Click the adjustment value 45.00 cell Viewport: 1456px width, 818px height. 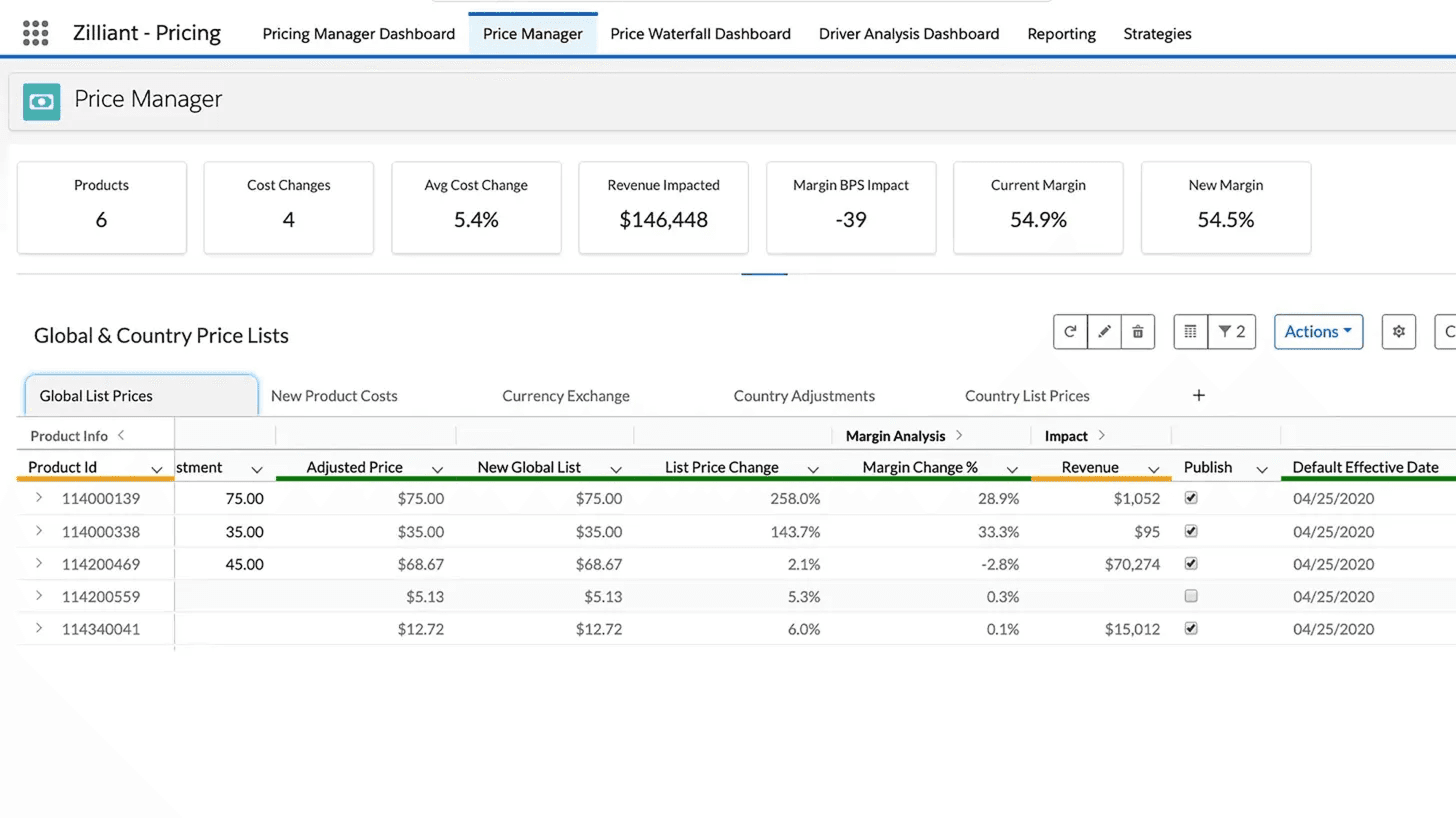pyautogui.click(x=225, y=564)
